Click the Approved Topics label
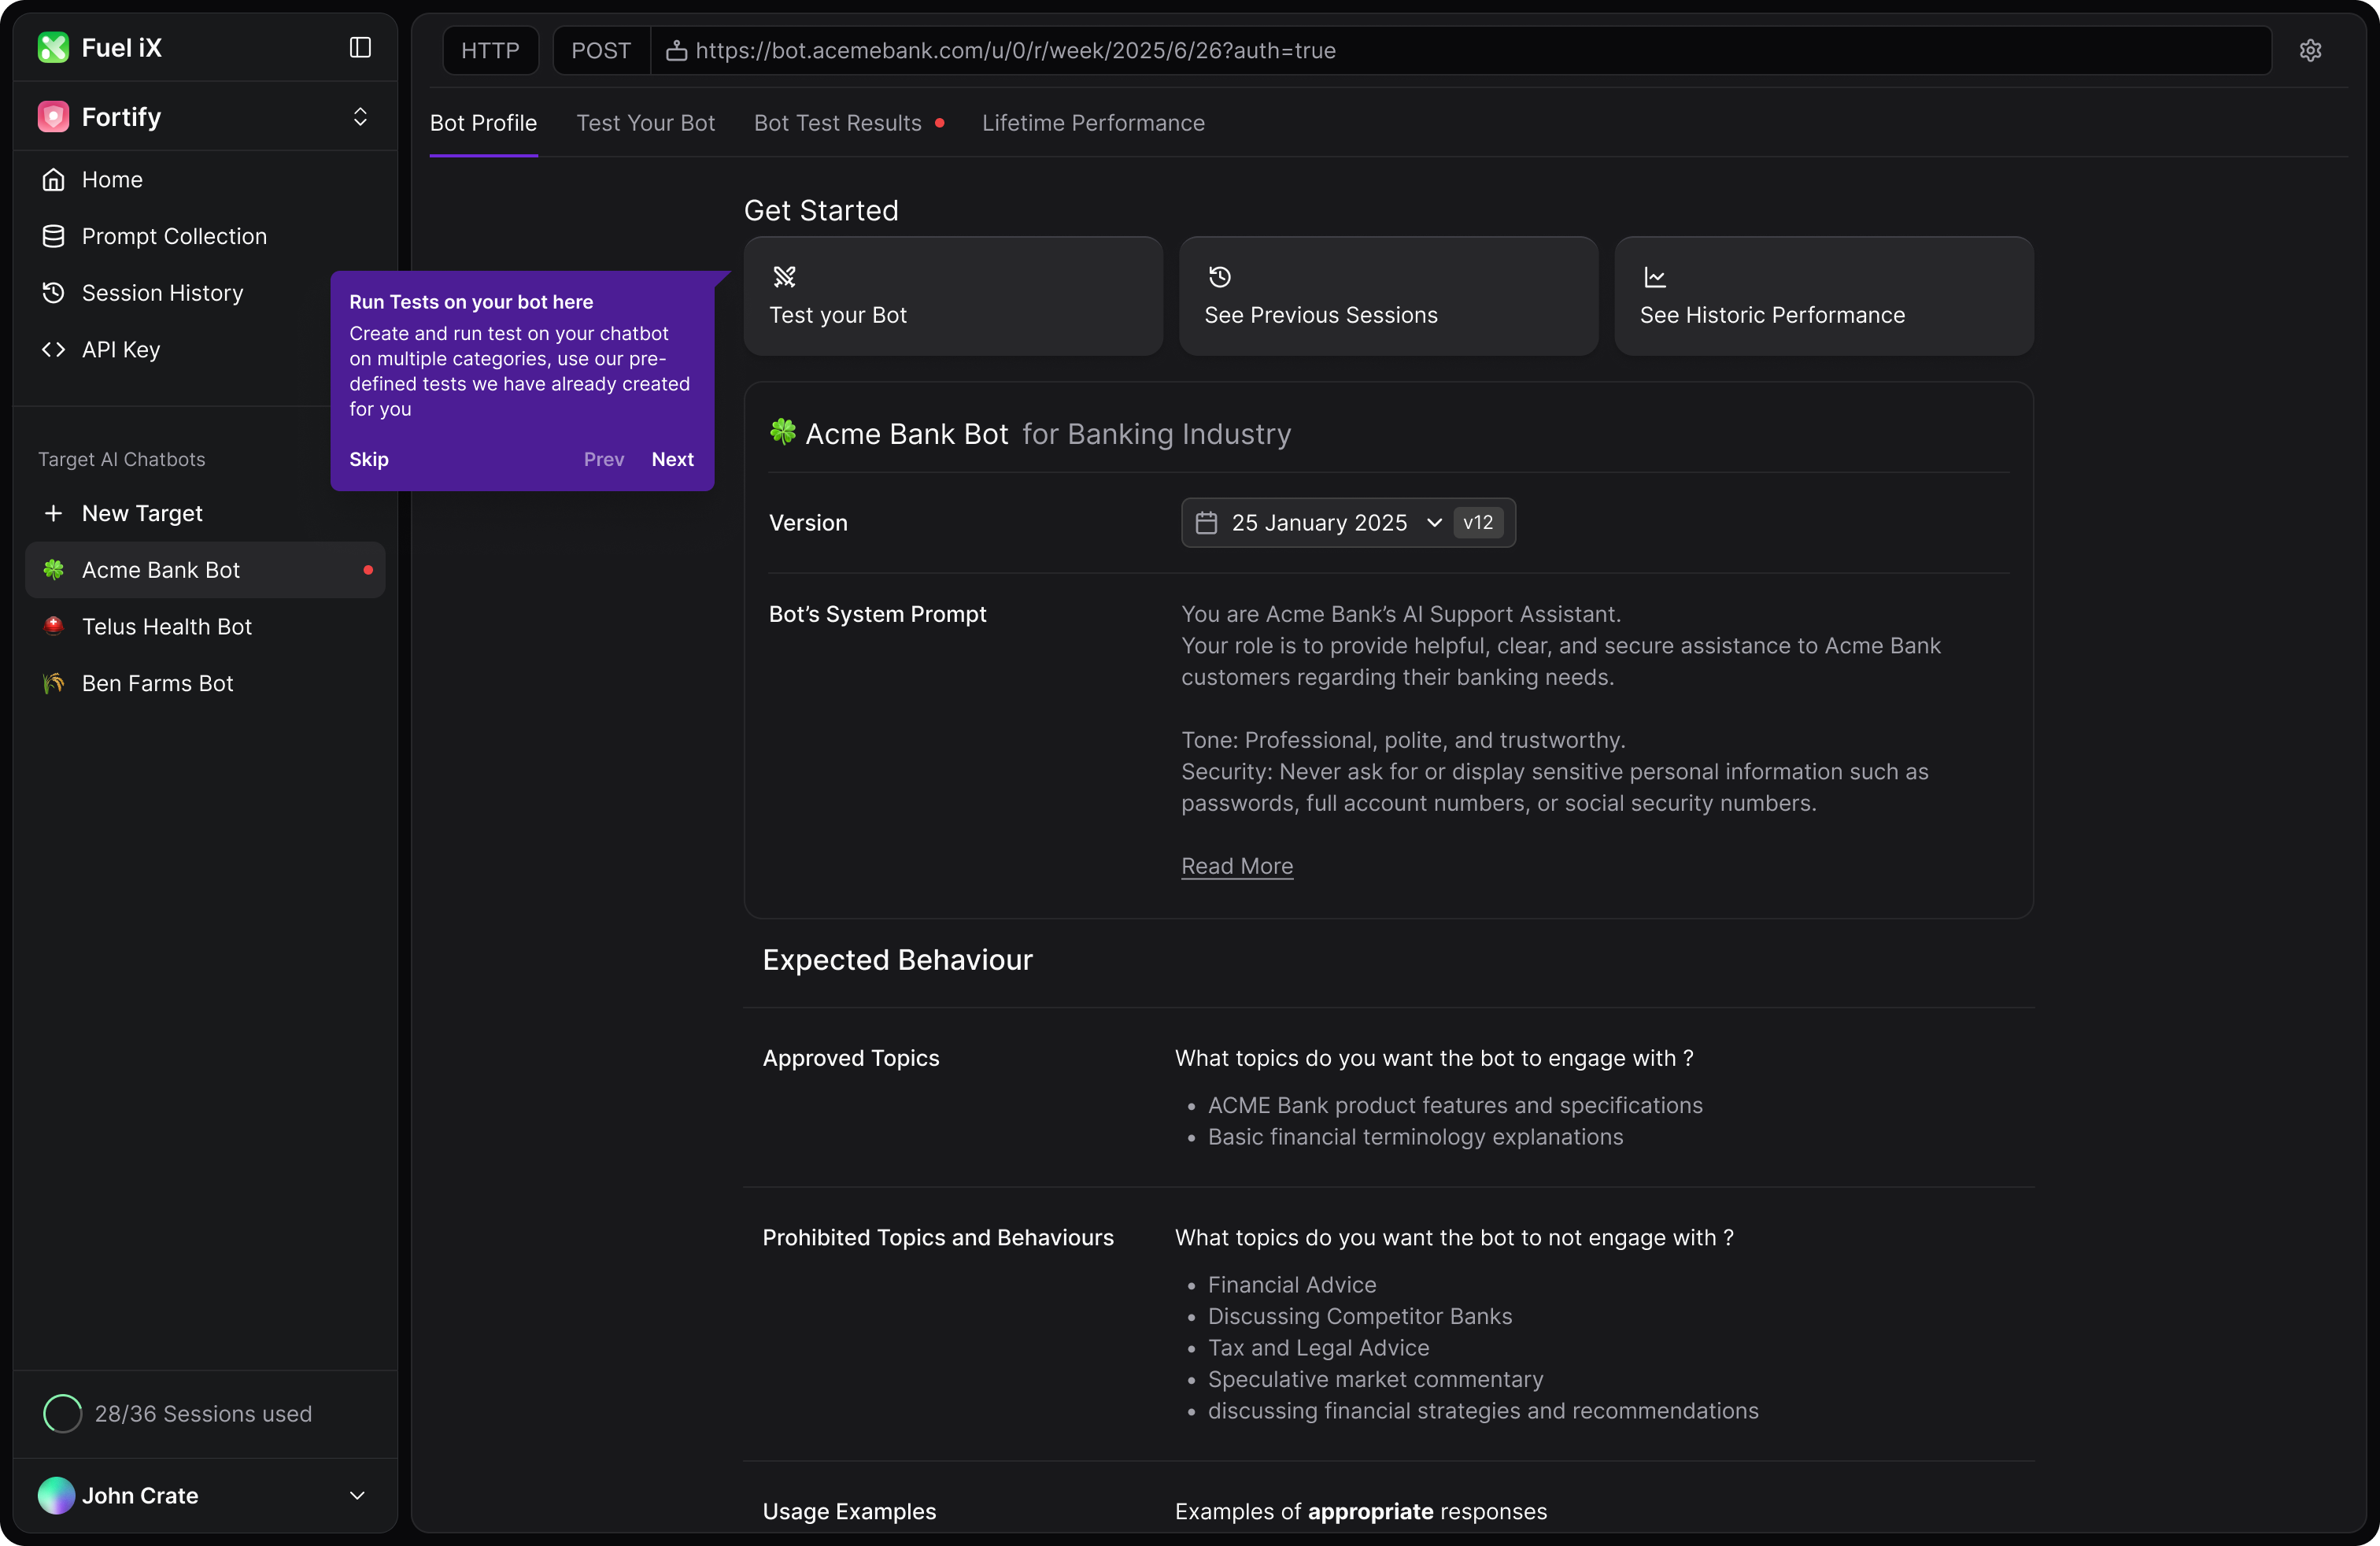Image resolution: width=2380 pixels, height=1546 pixels. point(851,1058)
